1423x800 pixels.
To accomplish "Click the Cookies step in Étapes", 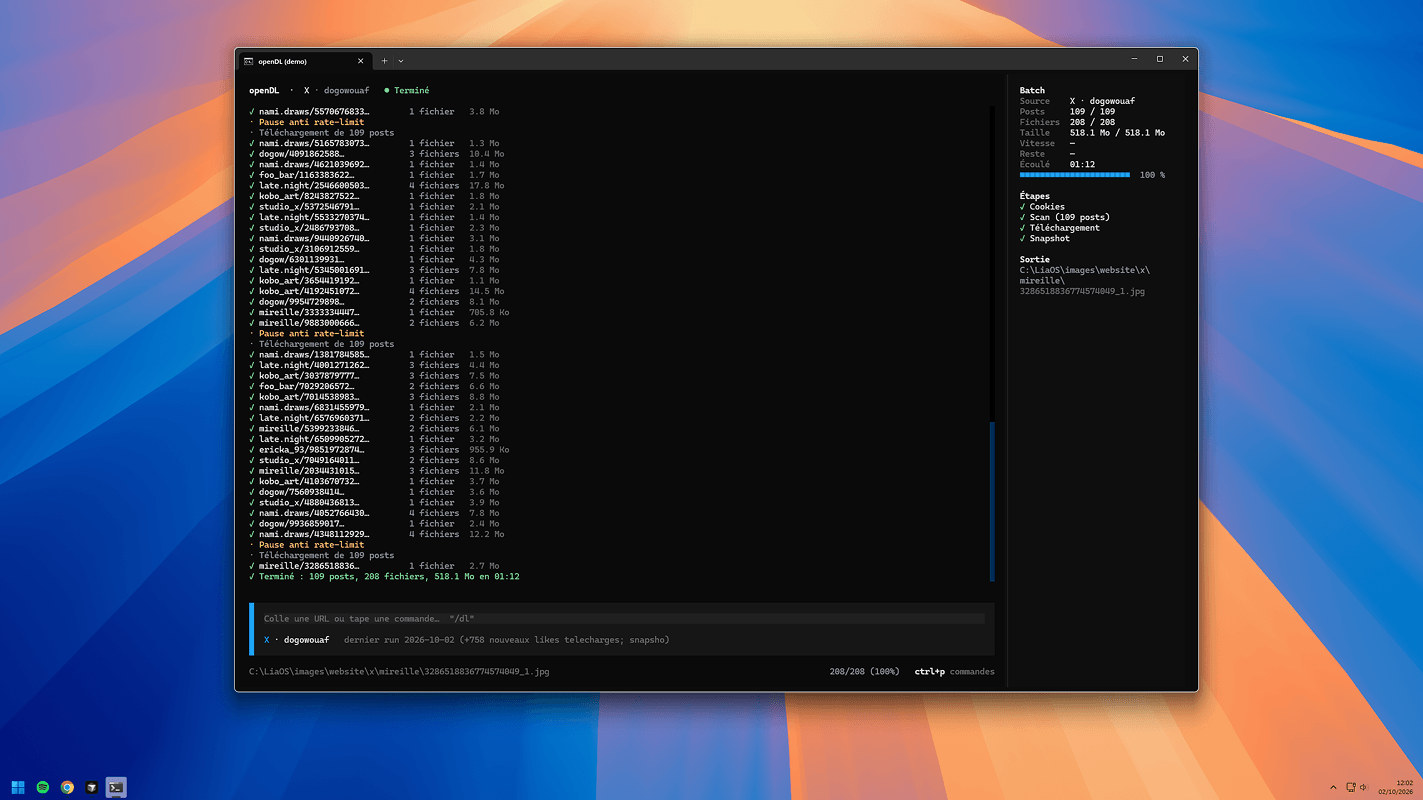I will click(x=1042, y=207).
